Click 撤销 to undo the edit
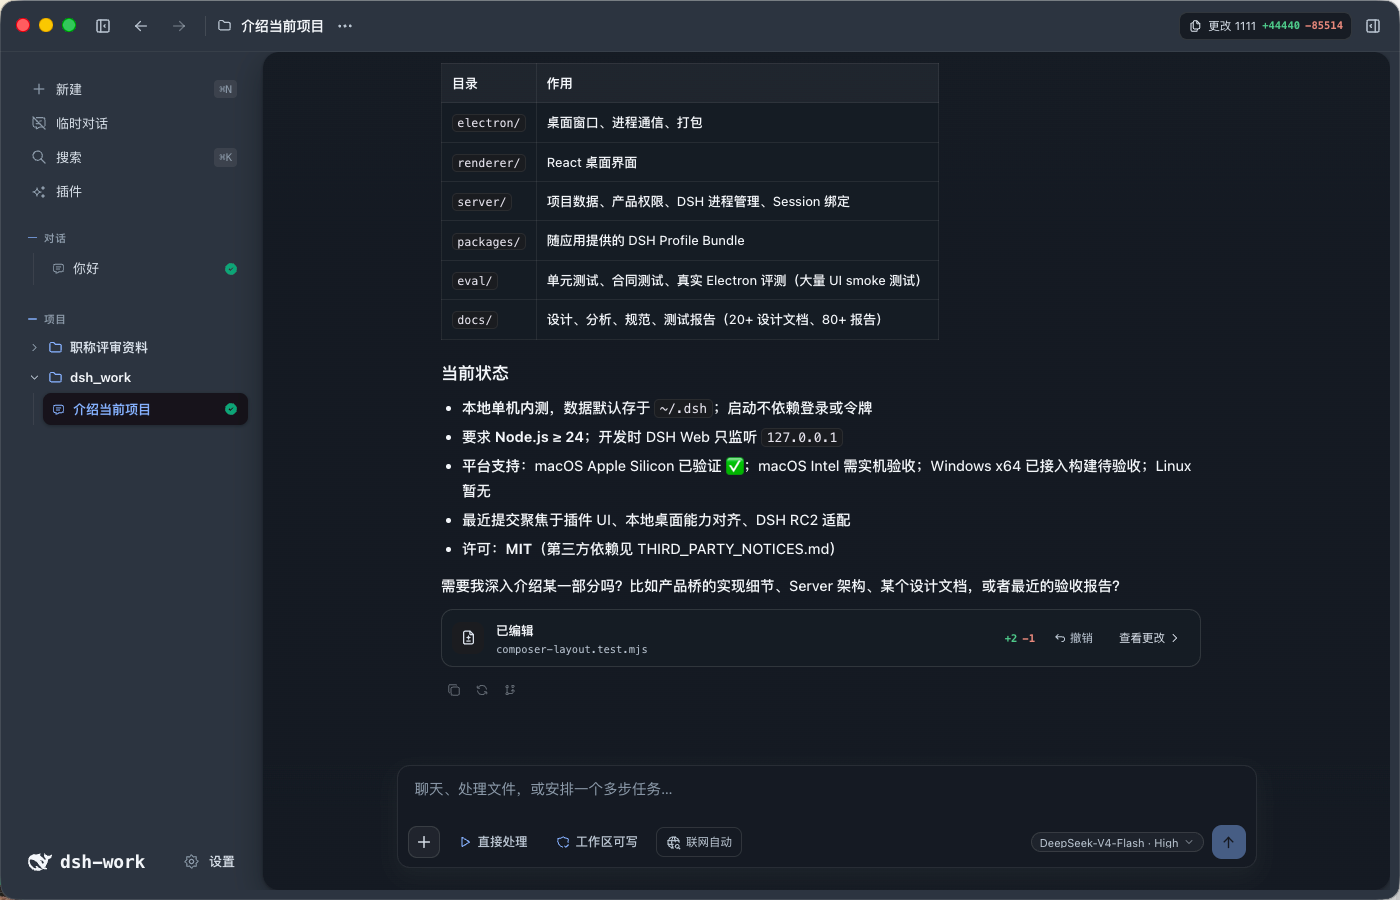Image resolution: width=1400 pixels, height=900 pixels. [1074, 638]
